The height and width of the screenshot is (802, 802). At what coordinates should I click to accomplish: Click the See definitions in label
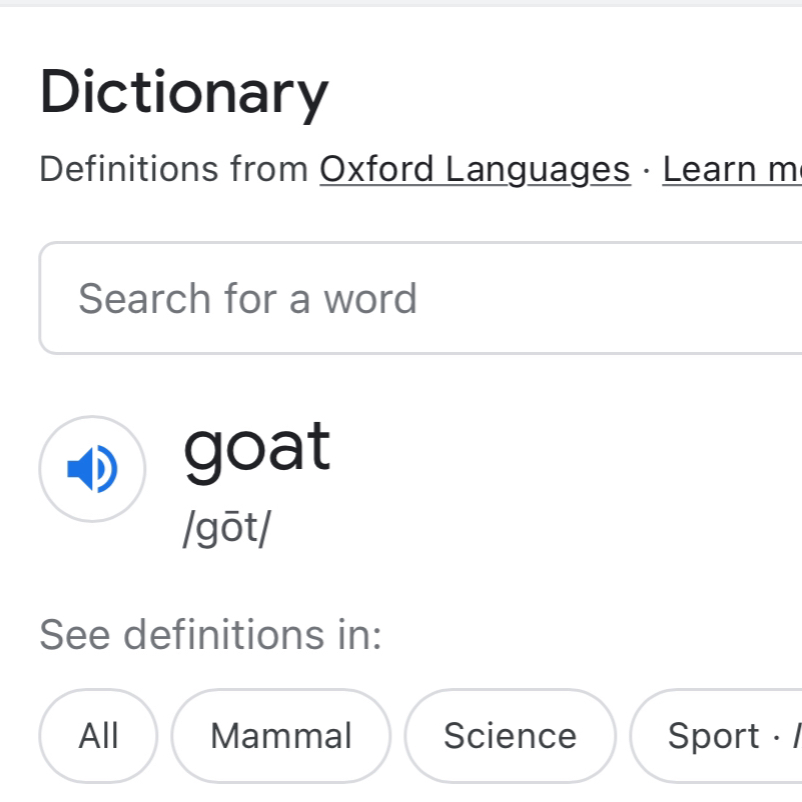(x=210, y=634)
